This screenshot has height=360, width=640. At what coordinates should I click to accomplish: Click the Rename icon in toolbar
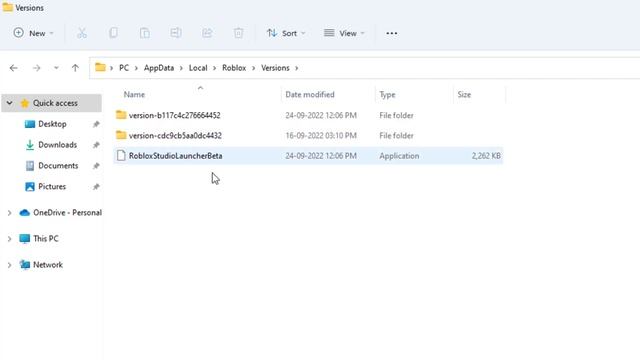point(176,33)
